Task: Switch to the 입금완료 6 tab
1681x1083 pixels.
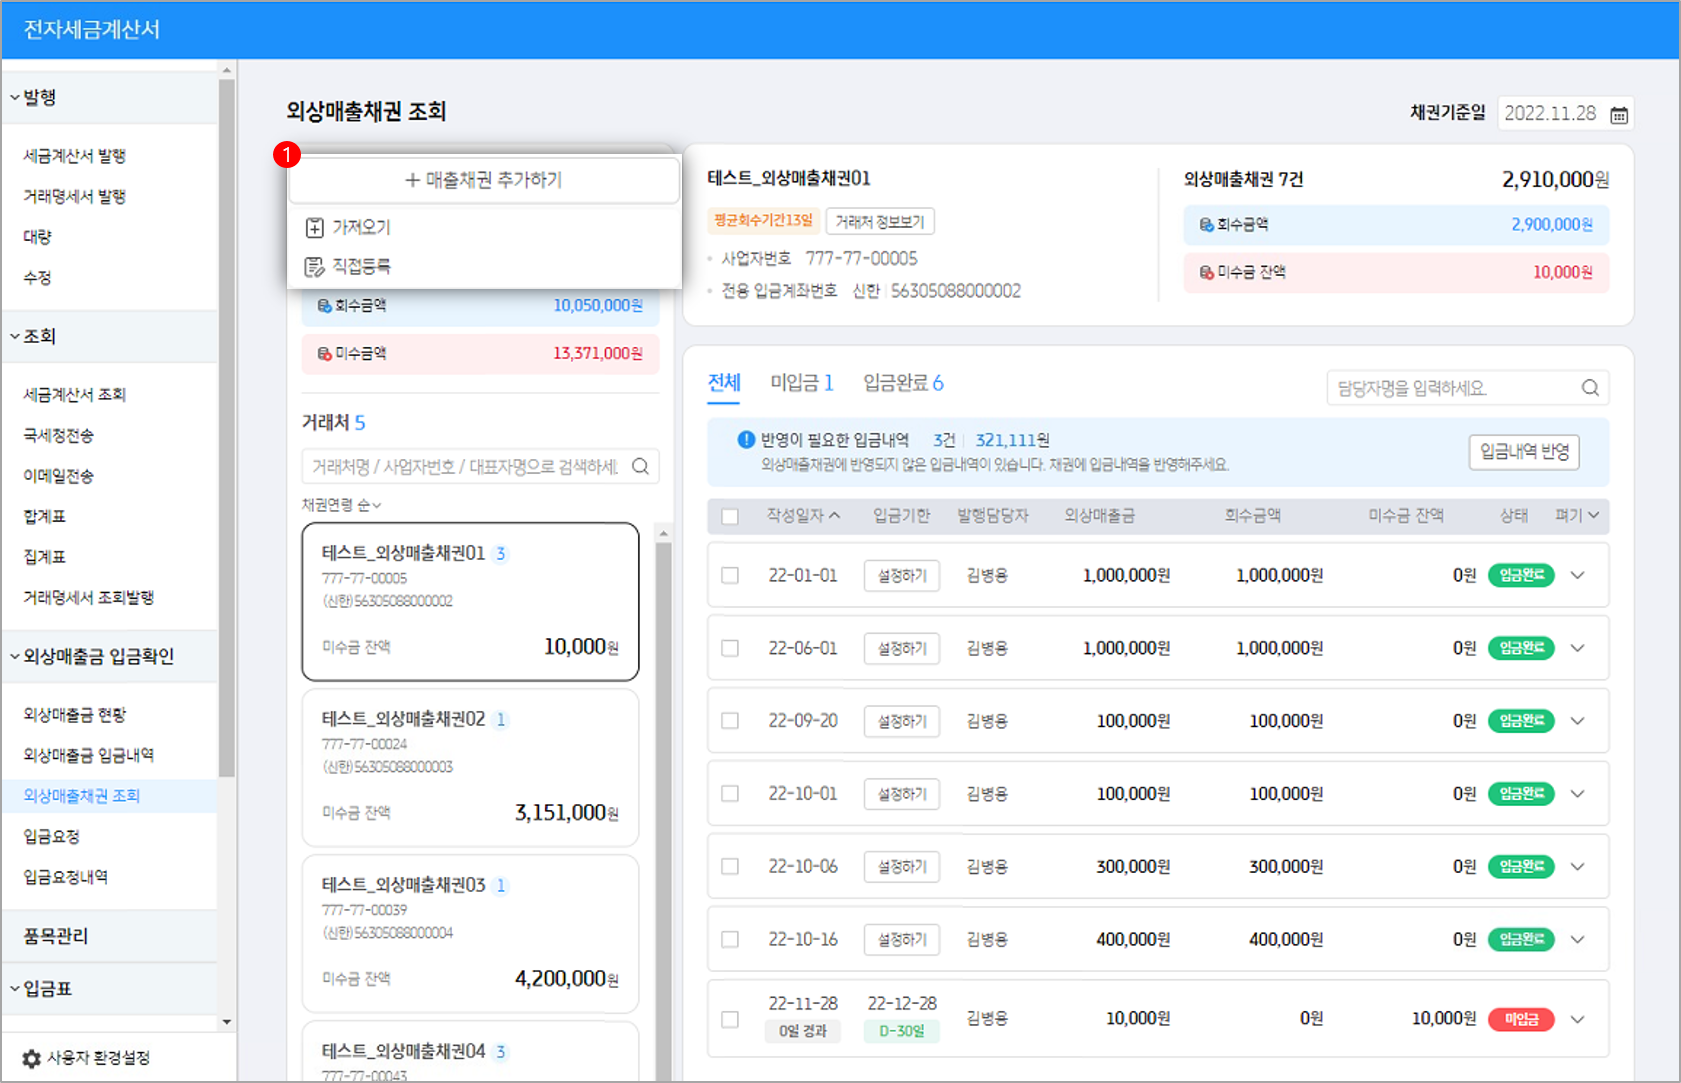Action: coord(903,383)
